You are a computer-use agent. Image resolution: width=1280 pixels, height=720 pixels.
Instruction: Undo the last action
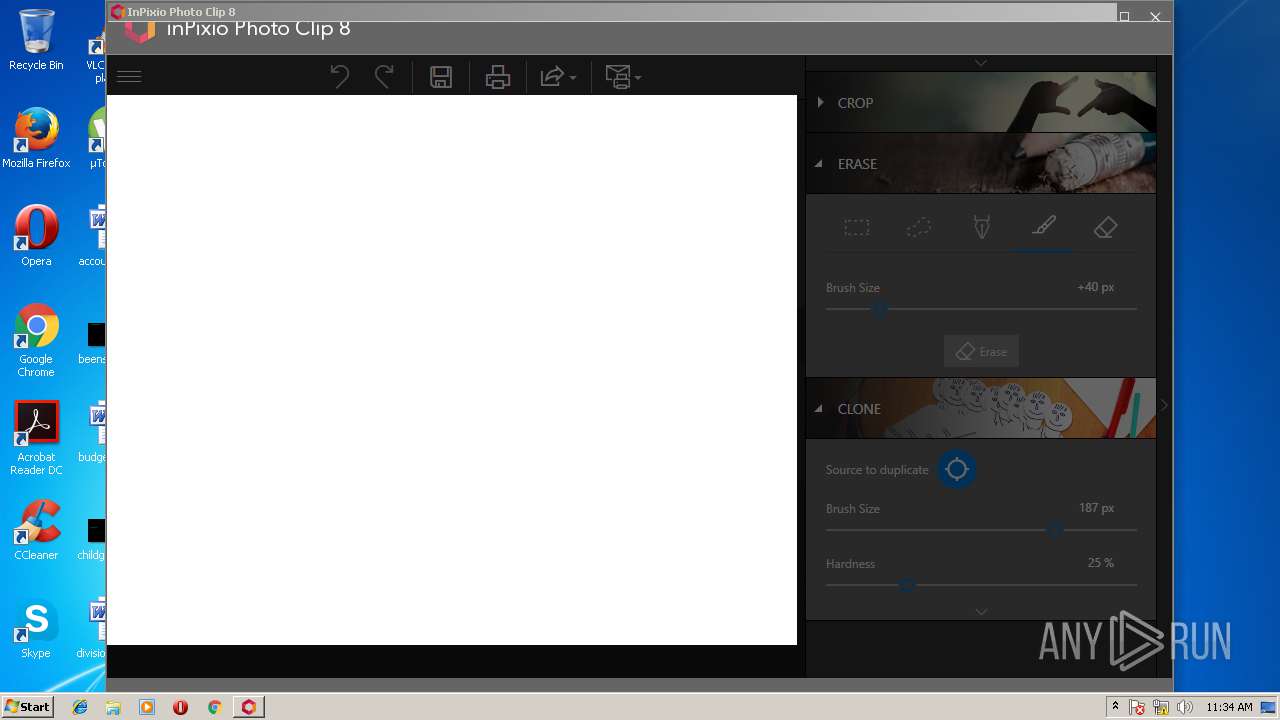pyautogui.click(x=340, y=76)
